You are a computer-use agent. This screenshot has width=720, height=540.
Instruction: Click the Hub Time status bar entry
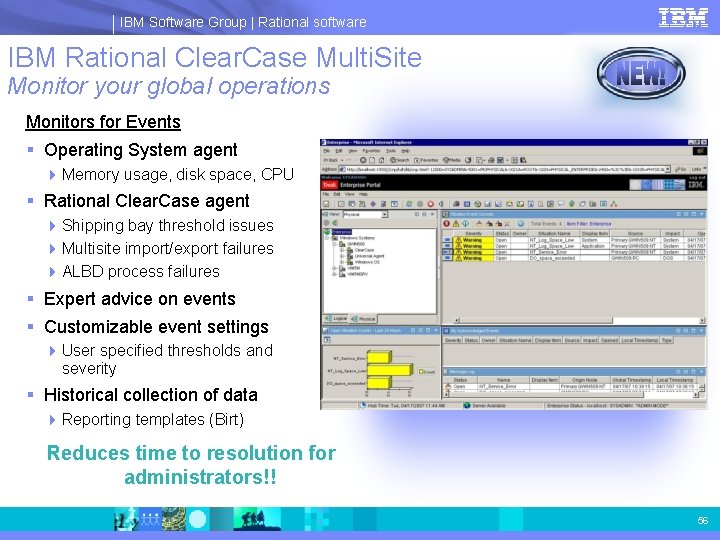402,406
